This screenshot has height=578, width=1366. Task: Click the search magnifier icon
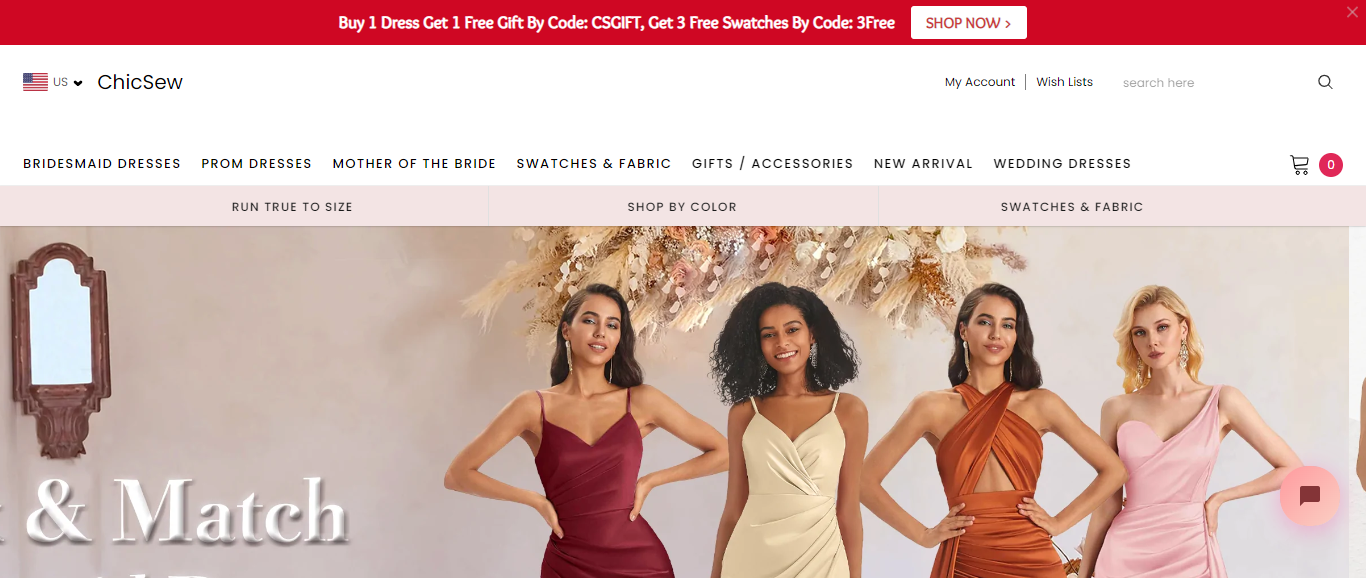pos(1325,82)
